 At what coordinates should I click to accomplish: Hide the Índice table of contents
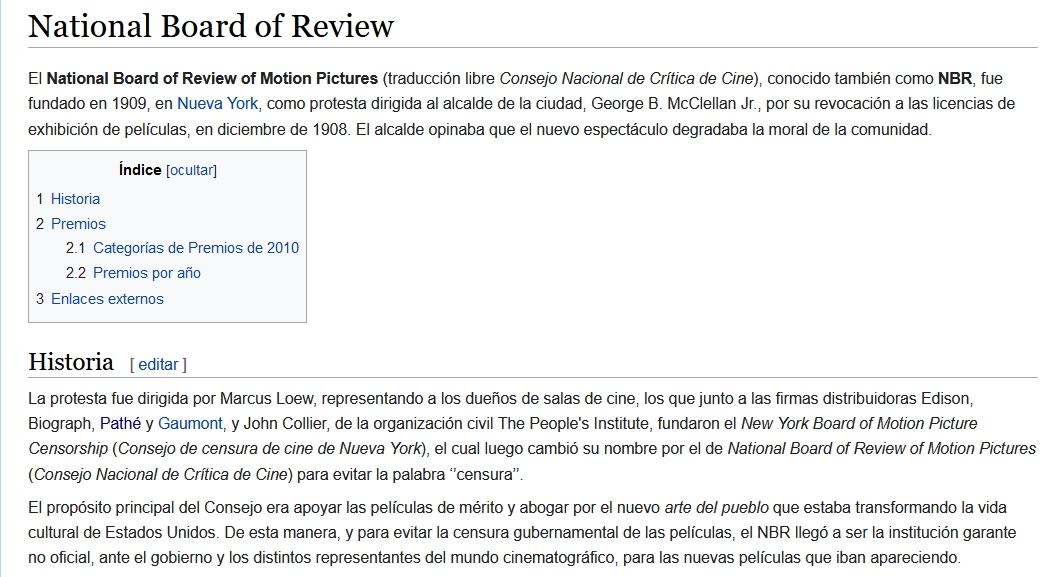[x=191, y=170]
